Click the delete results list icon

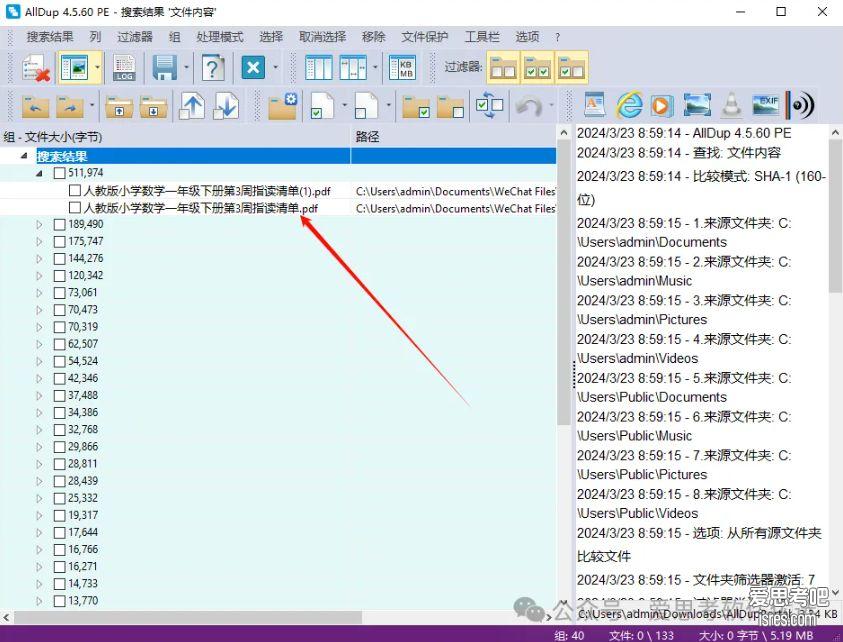click(36, 68)
